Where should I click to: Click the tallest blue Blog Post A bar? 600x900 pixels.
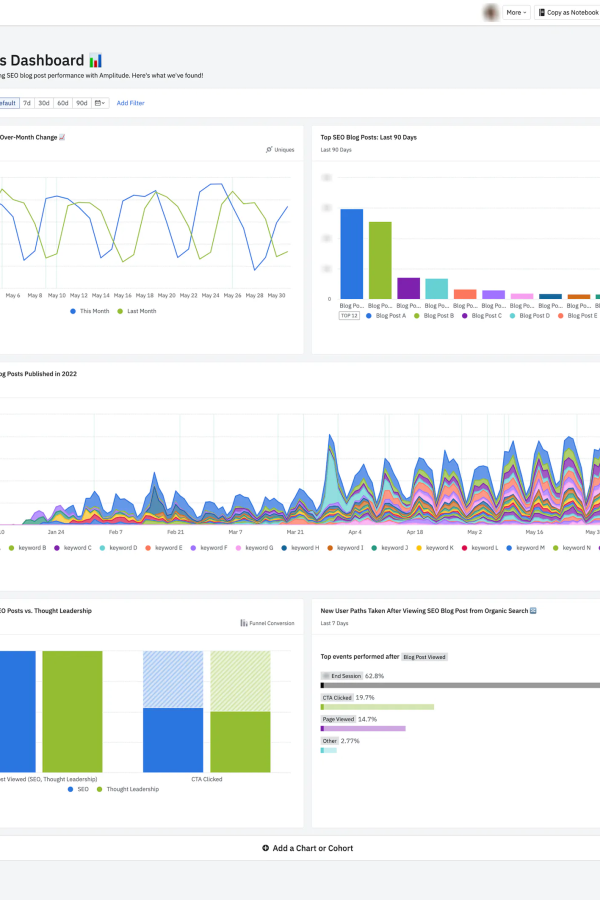point(351,254)
